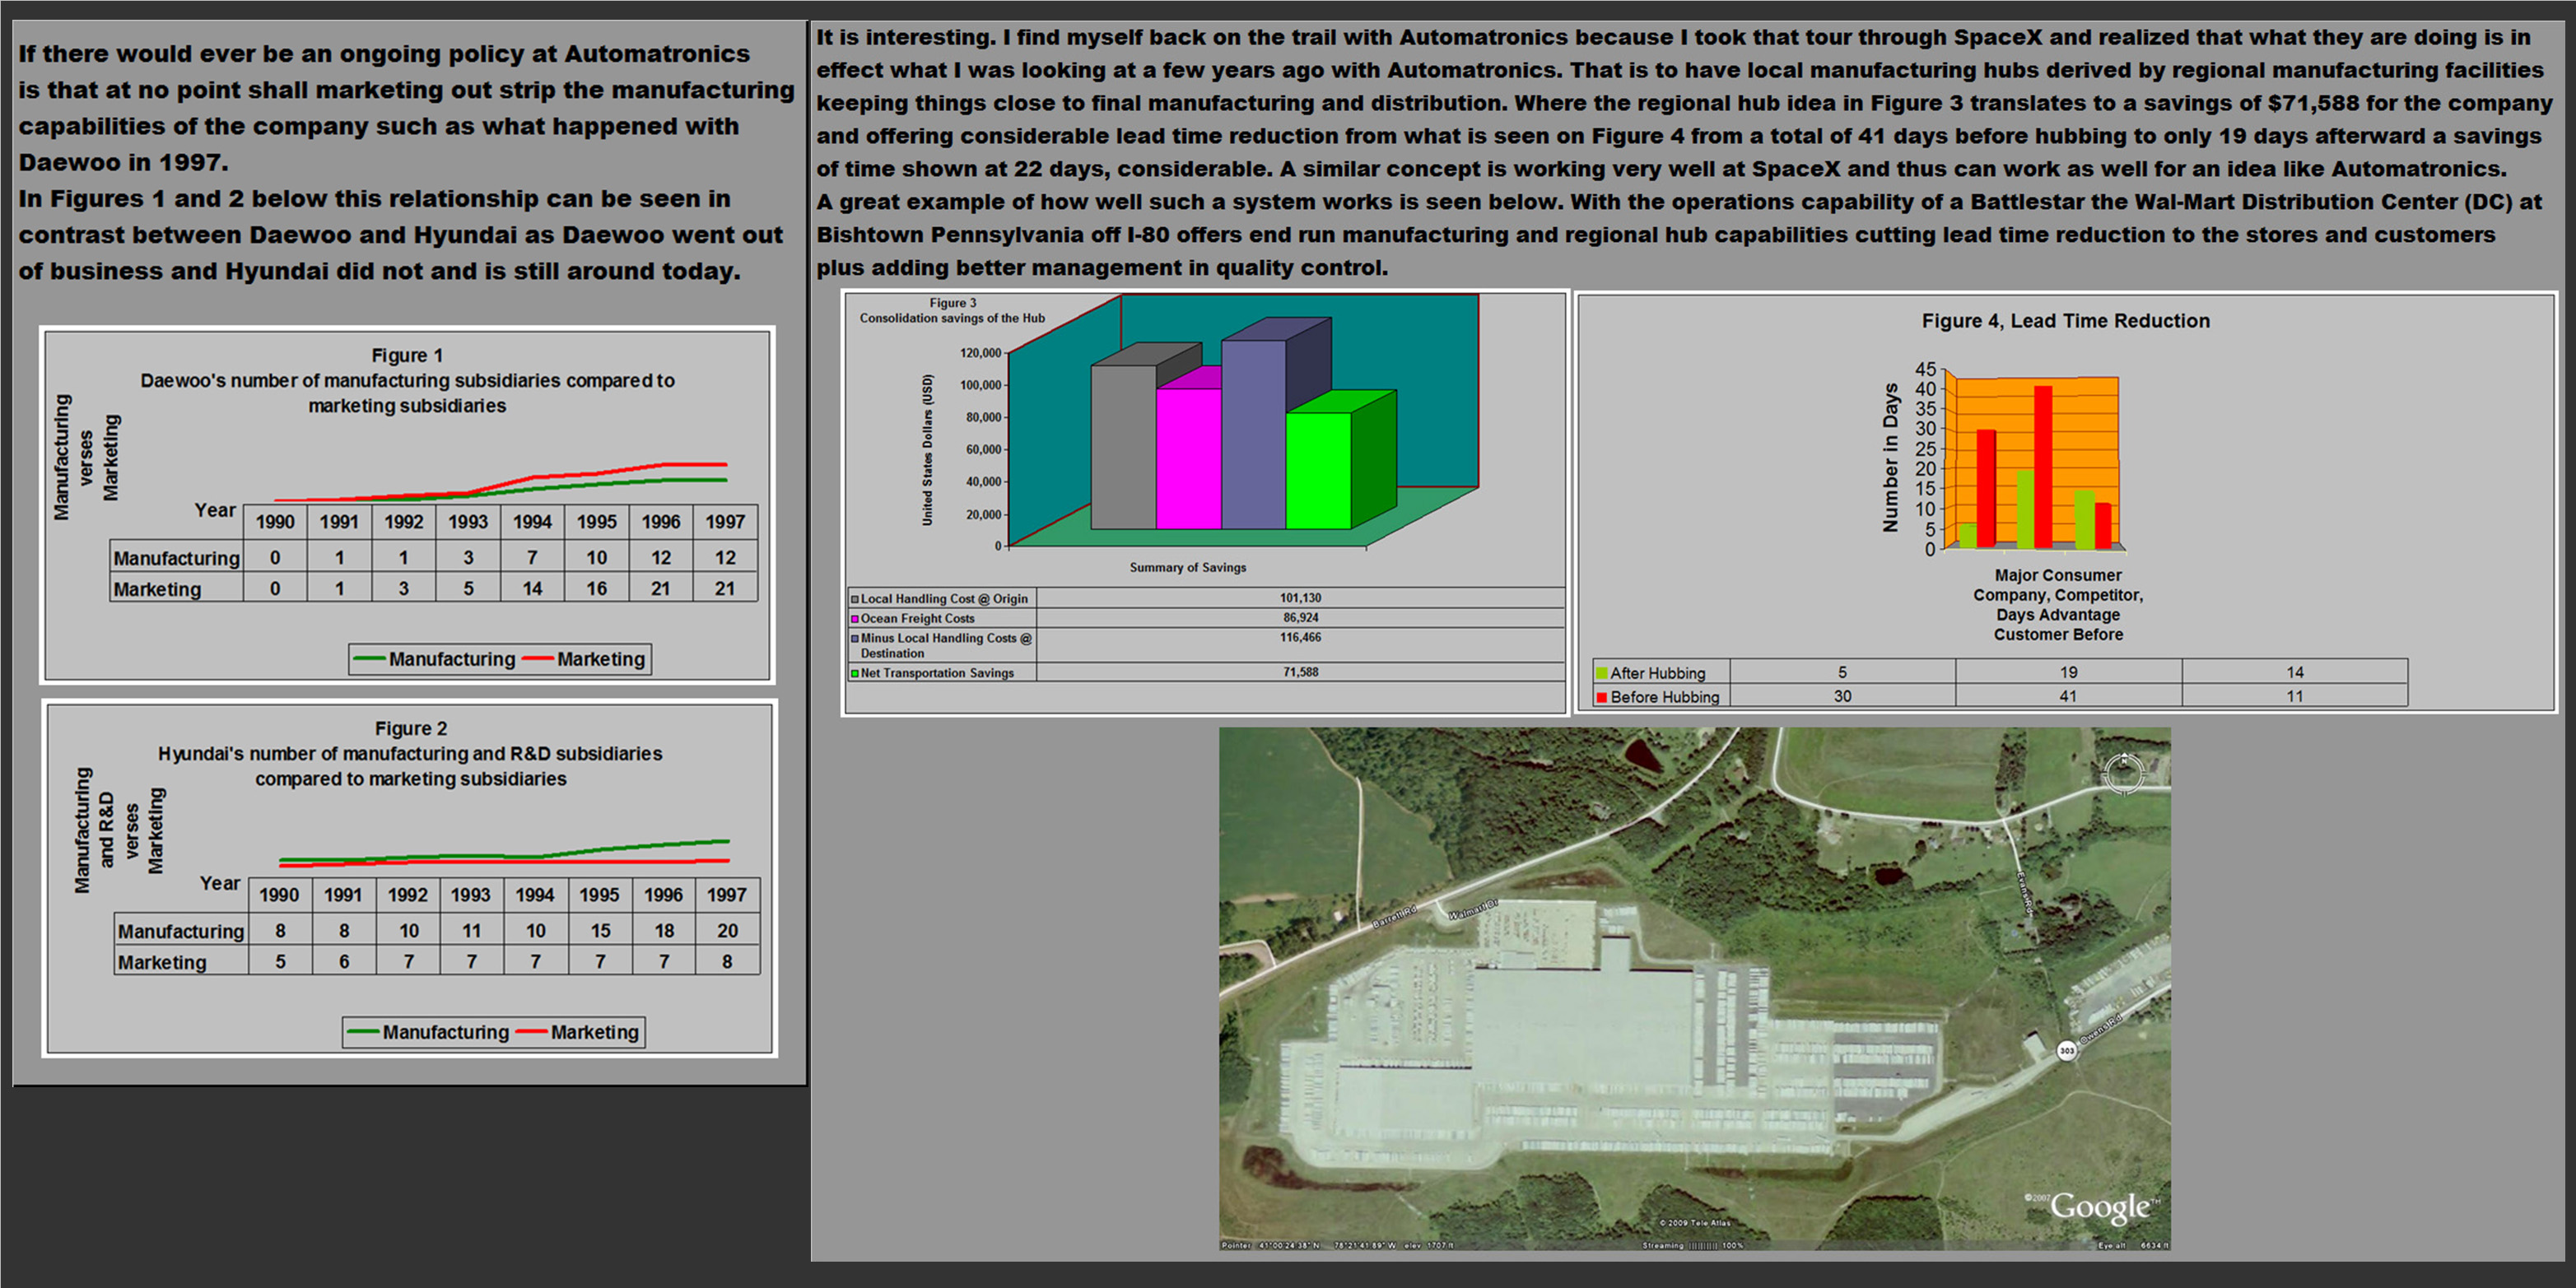Click the value 19 in After Hubbing row

[2068, 672]
